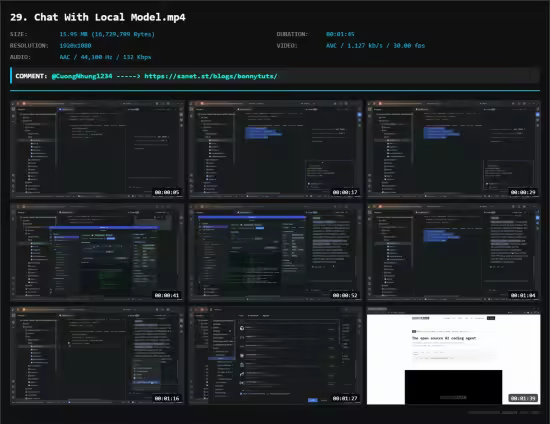Click the AUDIO: label
This screenshot has height=424, width=550.
coord(20,57)
